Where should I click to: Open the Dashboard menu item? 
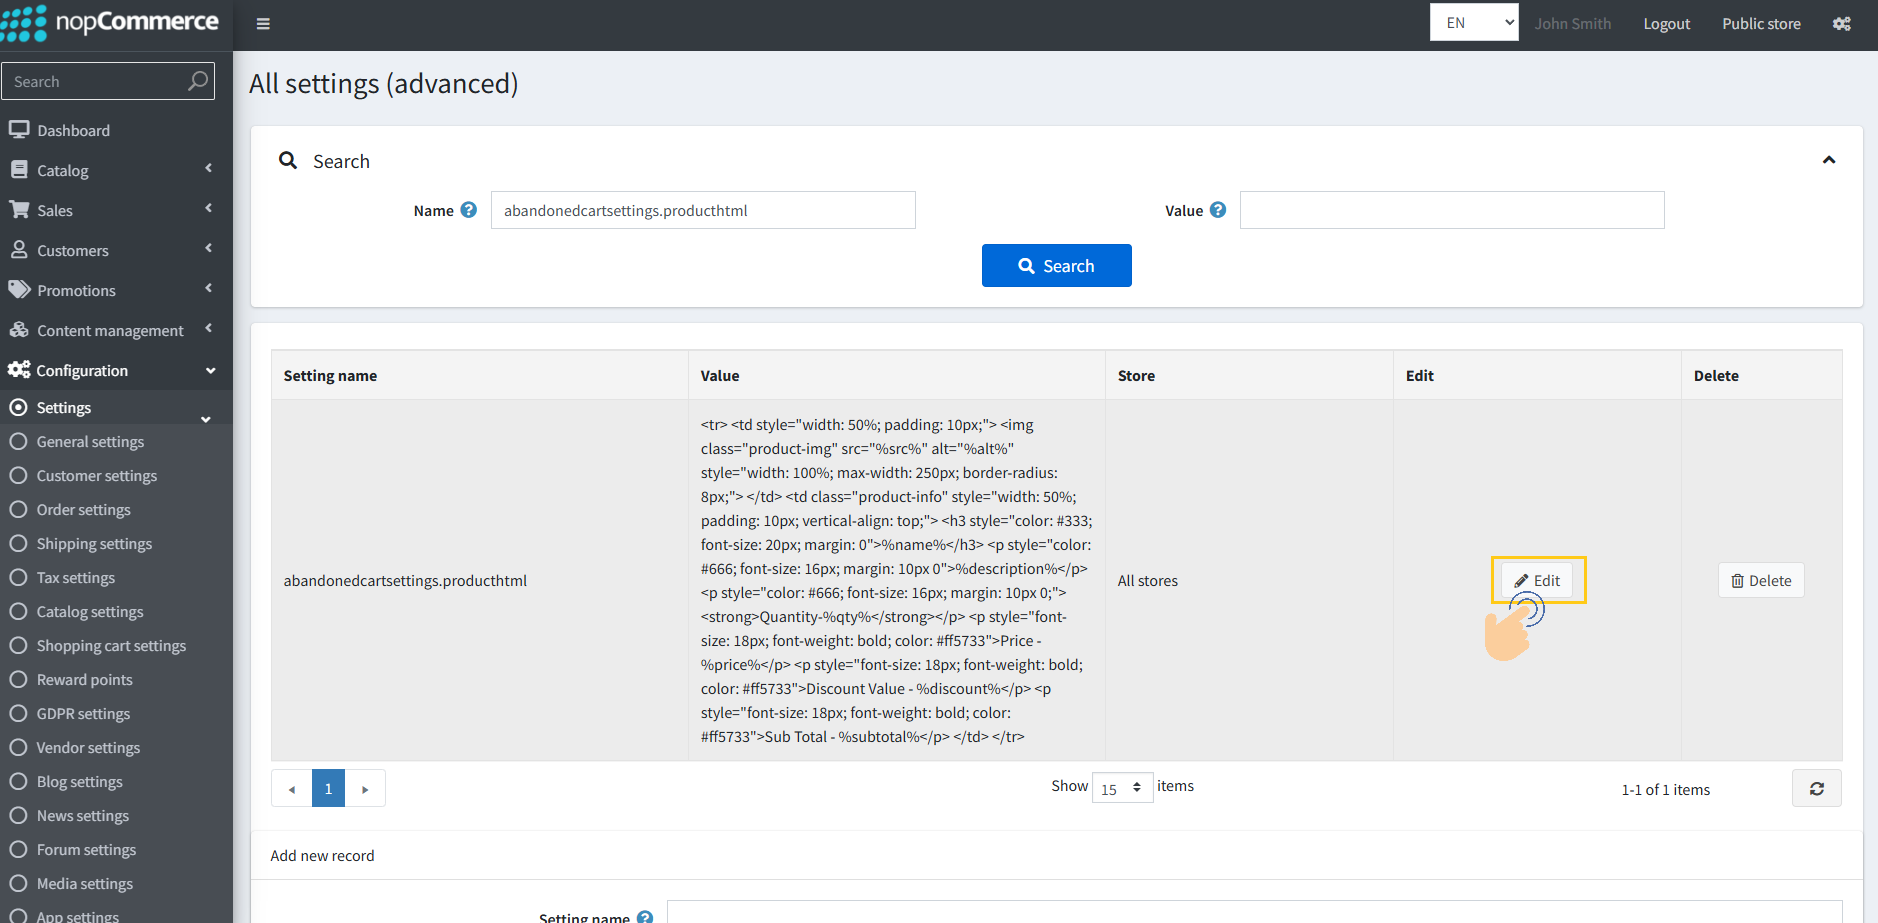click(x=73, y=131)
